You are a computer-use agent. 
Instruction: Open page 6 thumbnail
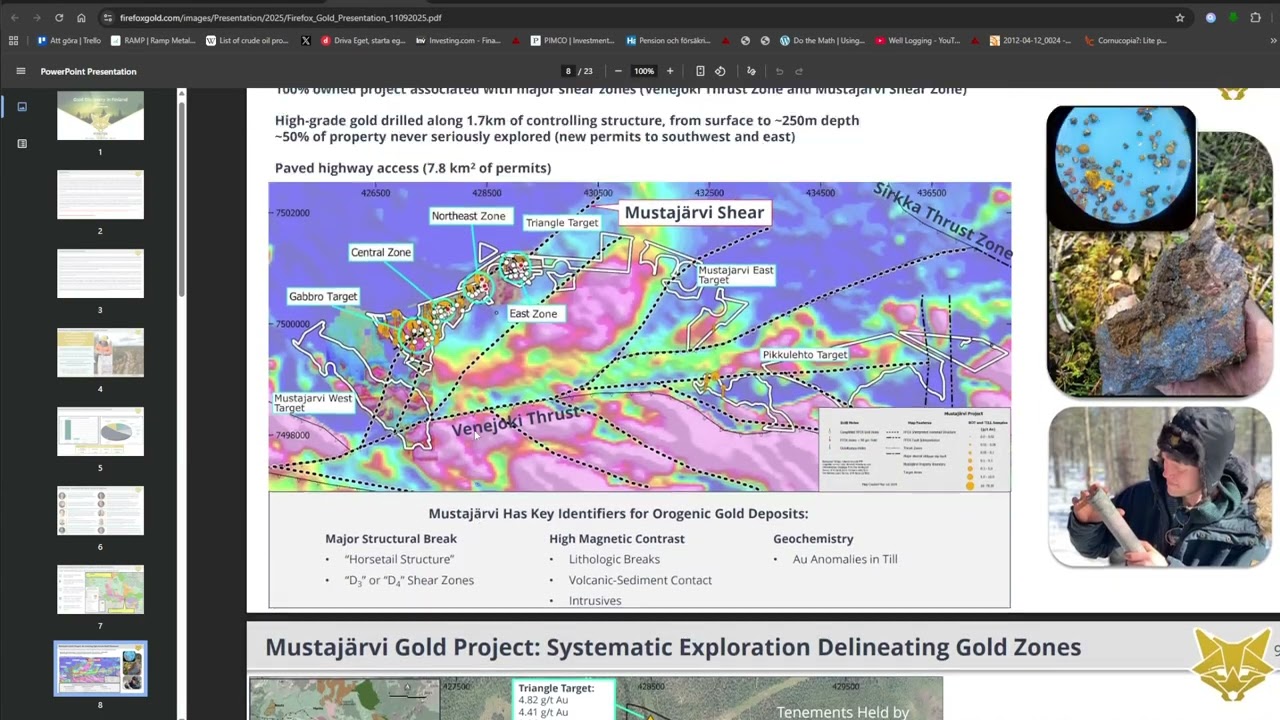point(100,511)
